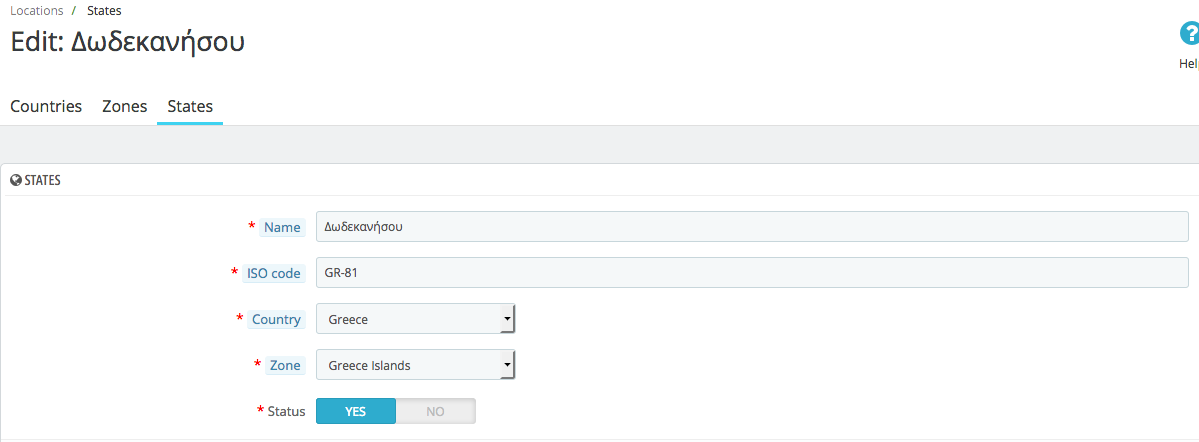
Task: Click the globe icon in States panel
Action: point(16,181)
